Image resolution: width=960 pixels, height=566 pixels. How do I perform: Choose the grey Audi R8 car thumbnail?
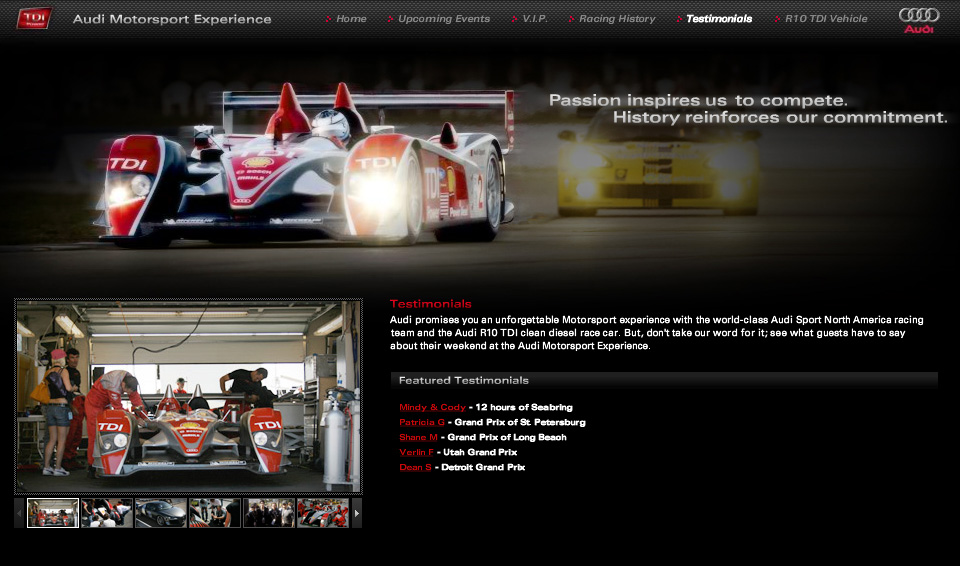click(x=161, y=513)
